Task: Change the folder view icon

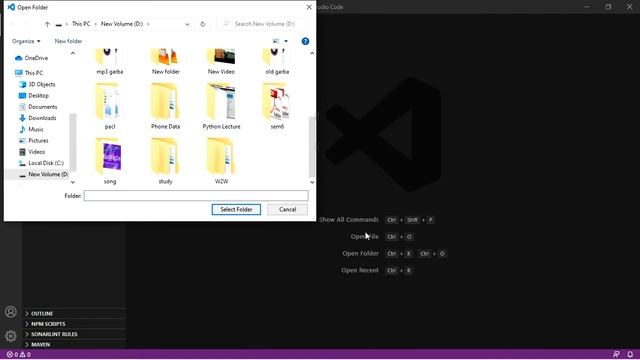Action: coord(276,41)
